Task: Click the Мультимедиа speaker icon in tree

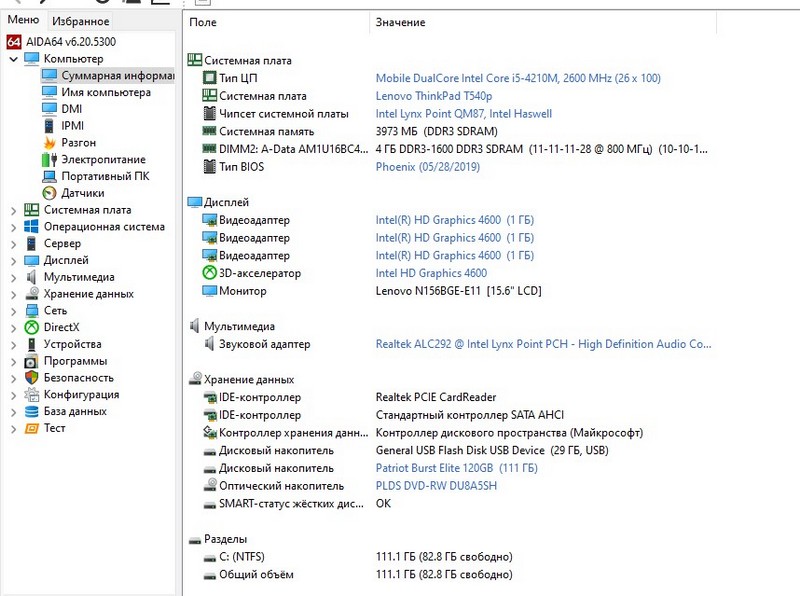Action: pyautogui.click(x=32, y=277)
